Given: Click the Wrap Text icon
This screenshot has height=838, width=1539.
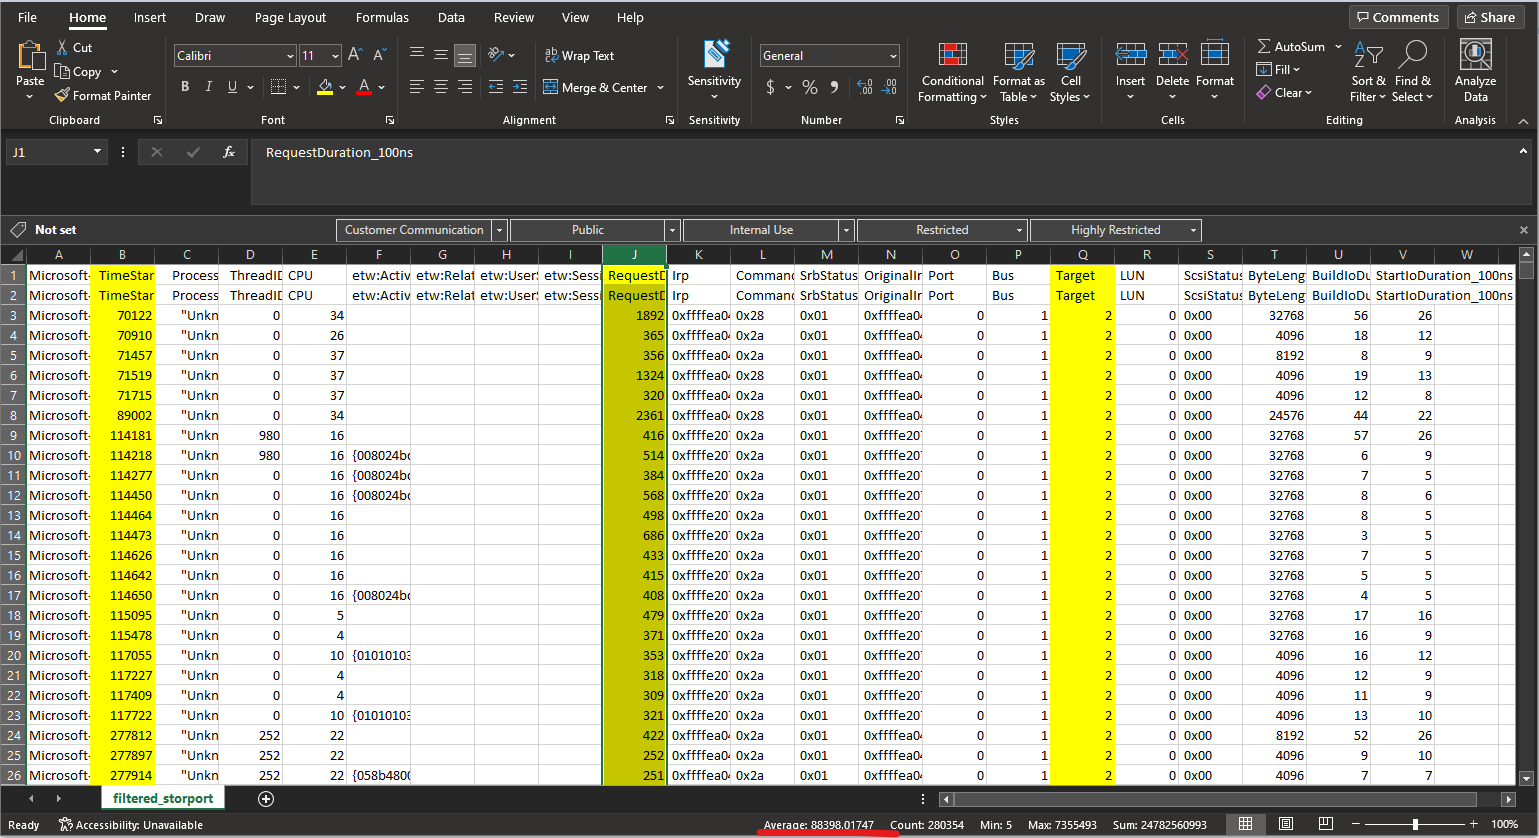Looking at the screenshot, I should click(x=551, y=55).
